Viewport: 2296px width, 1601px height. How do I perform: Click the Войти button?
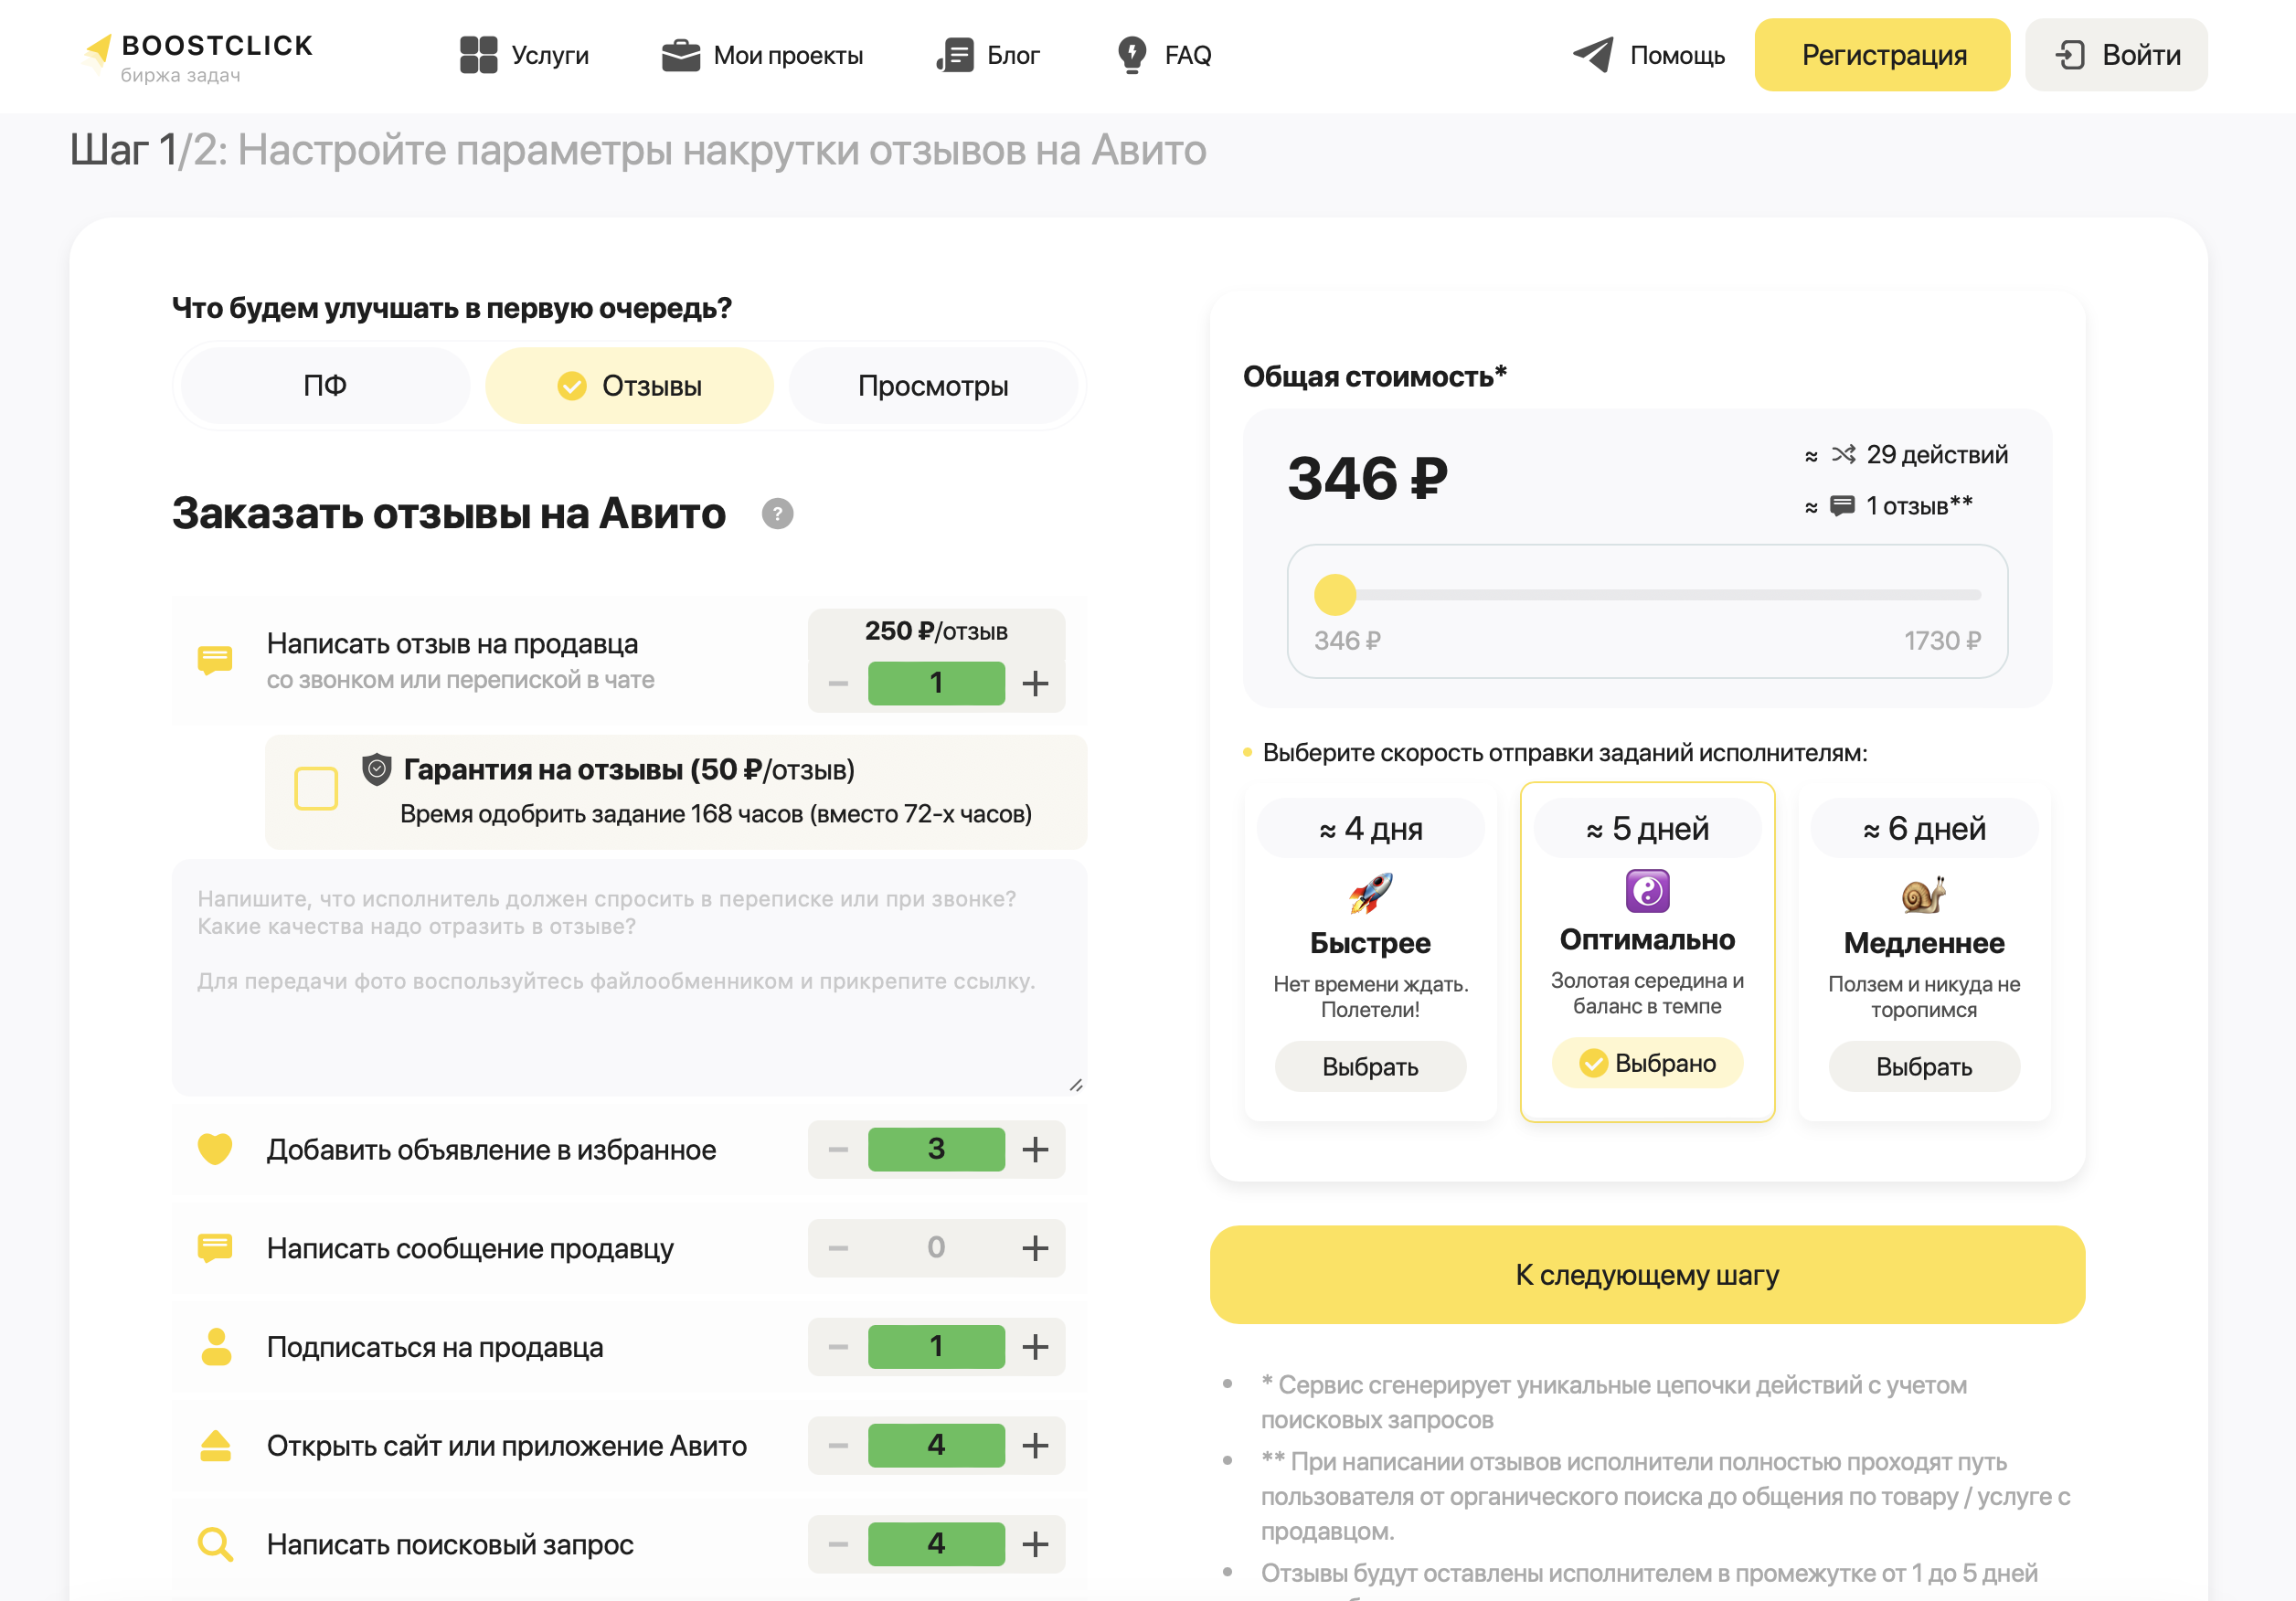(2116, 55)
